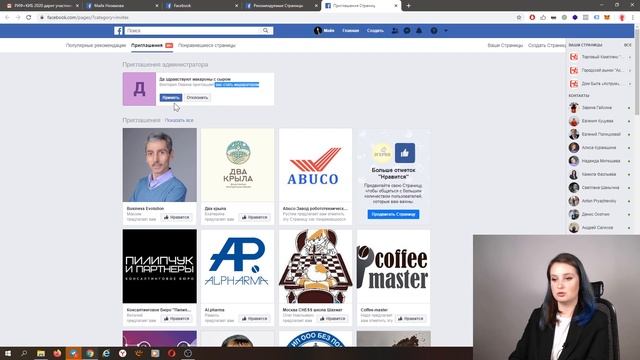Screen dimensions: 640x360
Task: Switch to the third browser tab titled Facebook
Action: (x=201, y=6)
